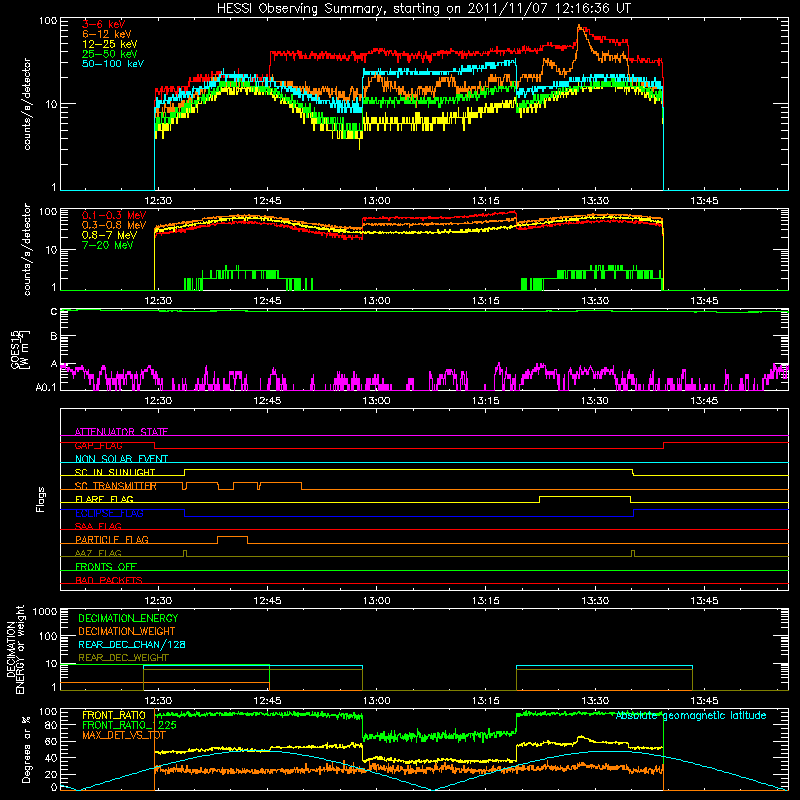
Task: Click the 0.8-7 MeV legend label
Action: tap(109, 235)
